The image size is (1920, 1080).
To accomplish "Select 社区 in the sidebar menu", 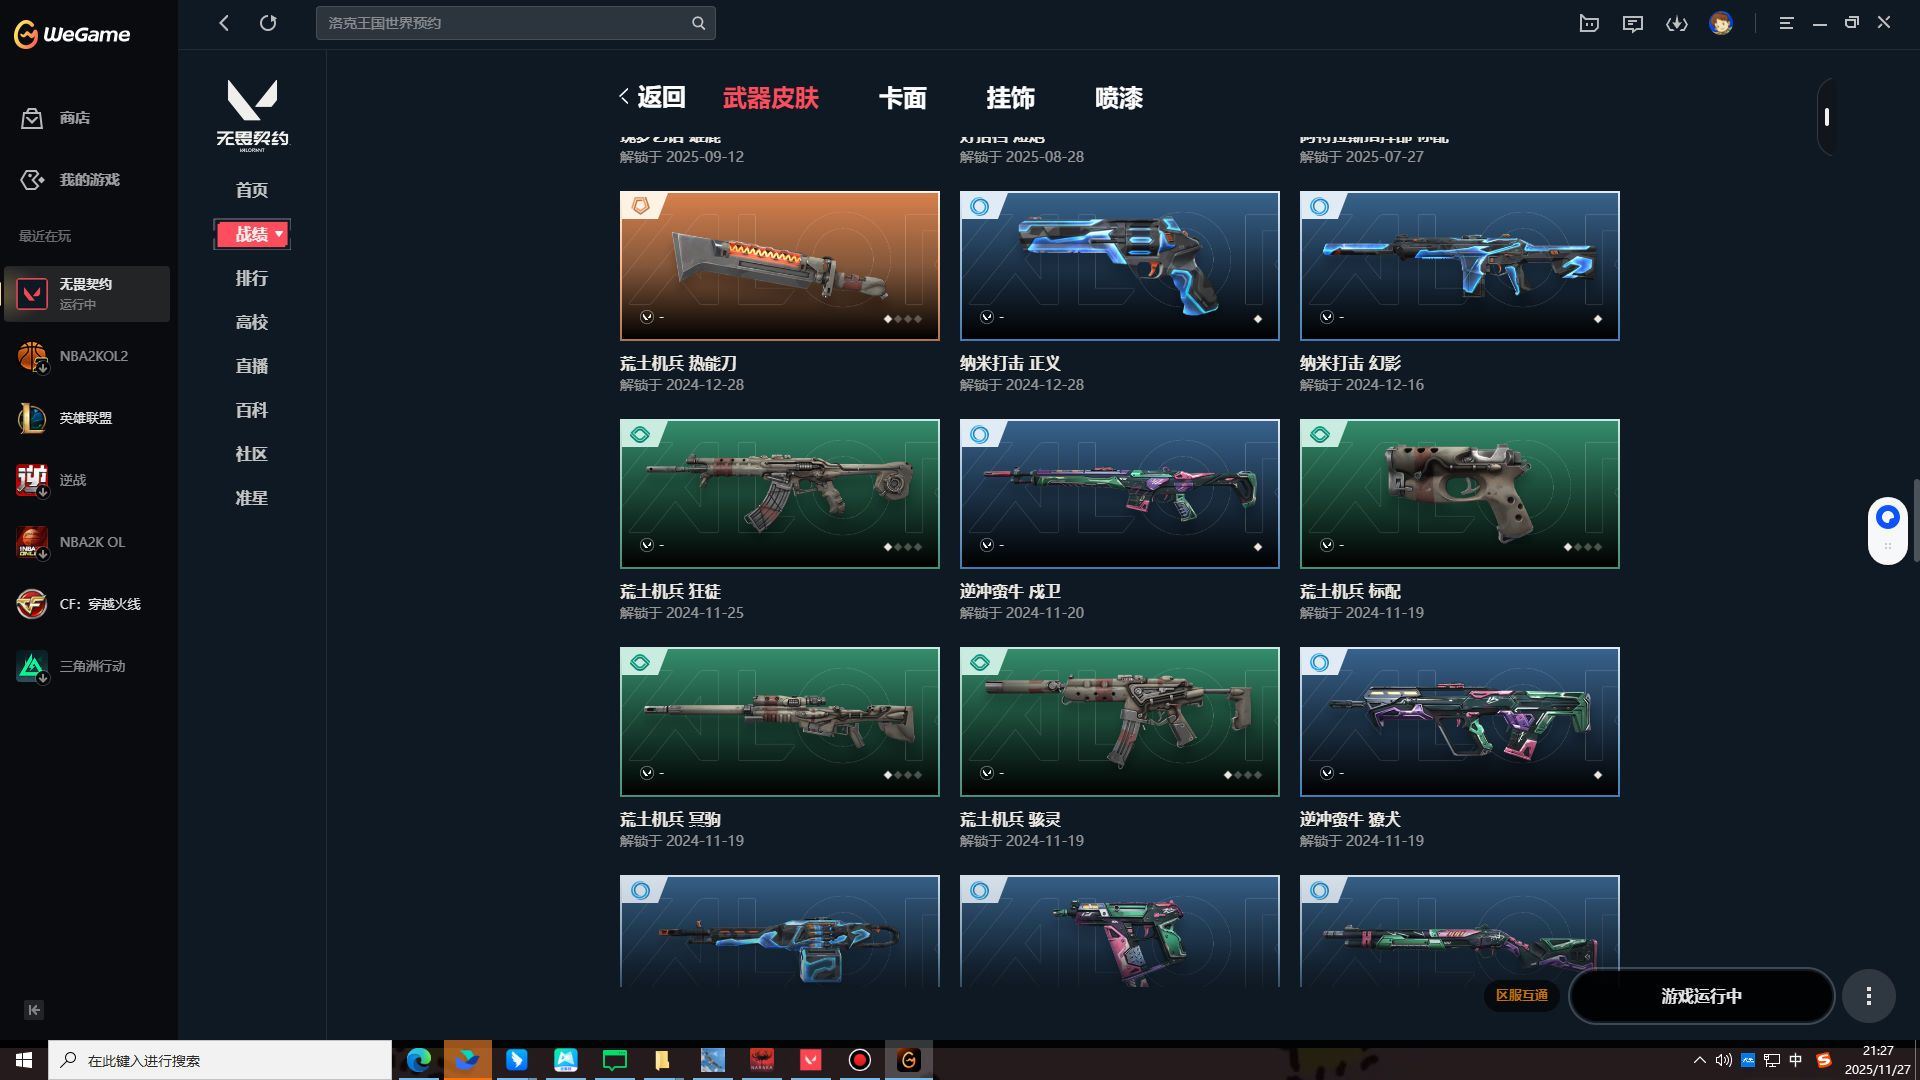I will [251, 454].
